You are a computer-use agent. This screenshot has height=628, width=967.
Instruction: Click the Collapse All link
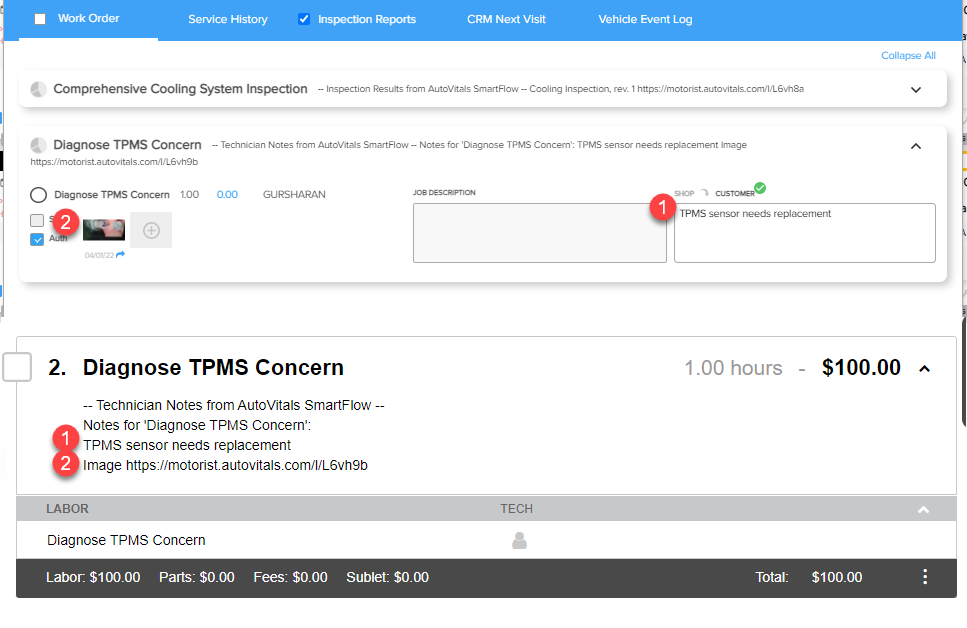click(x=908, y=56)
